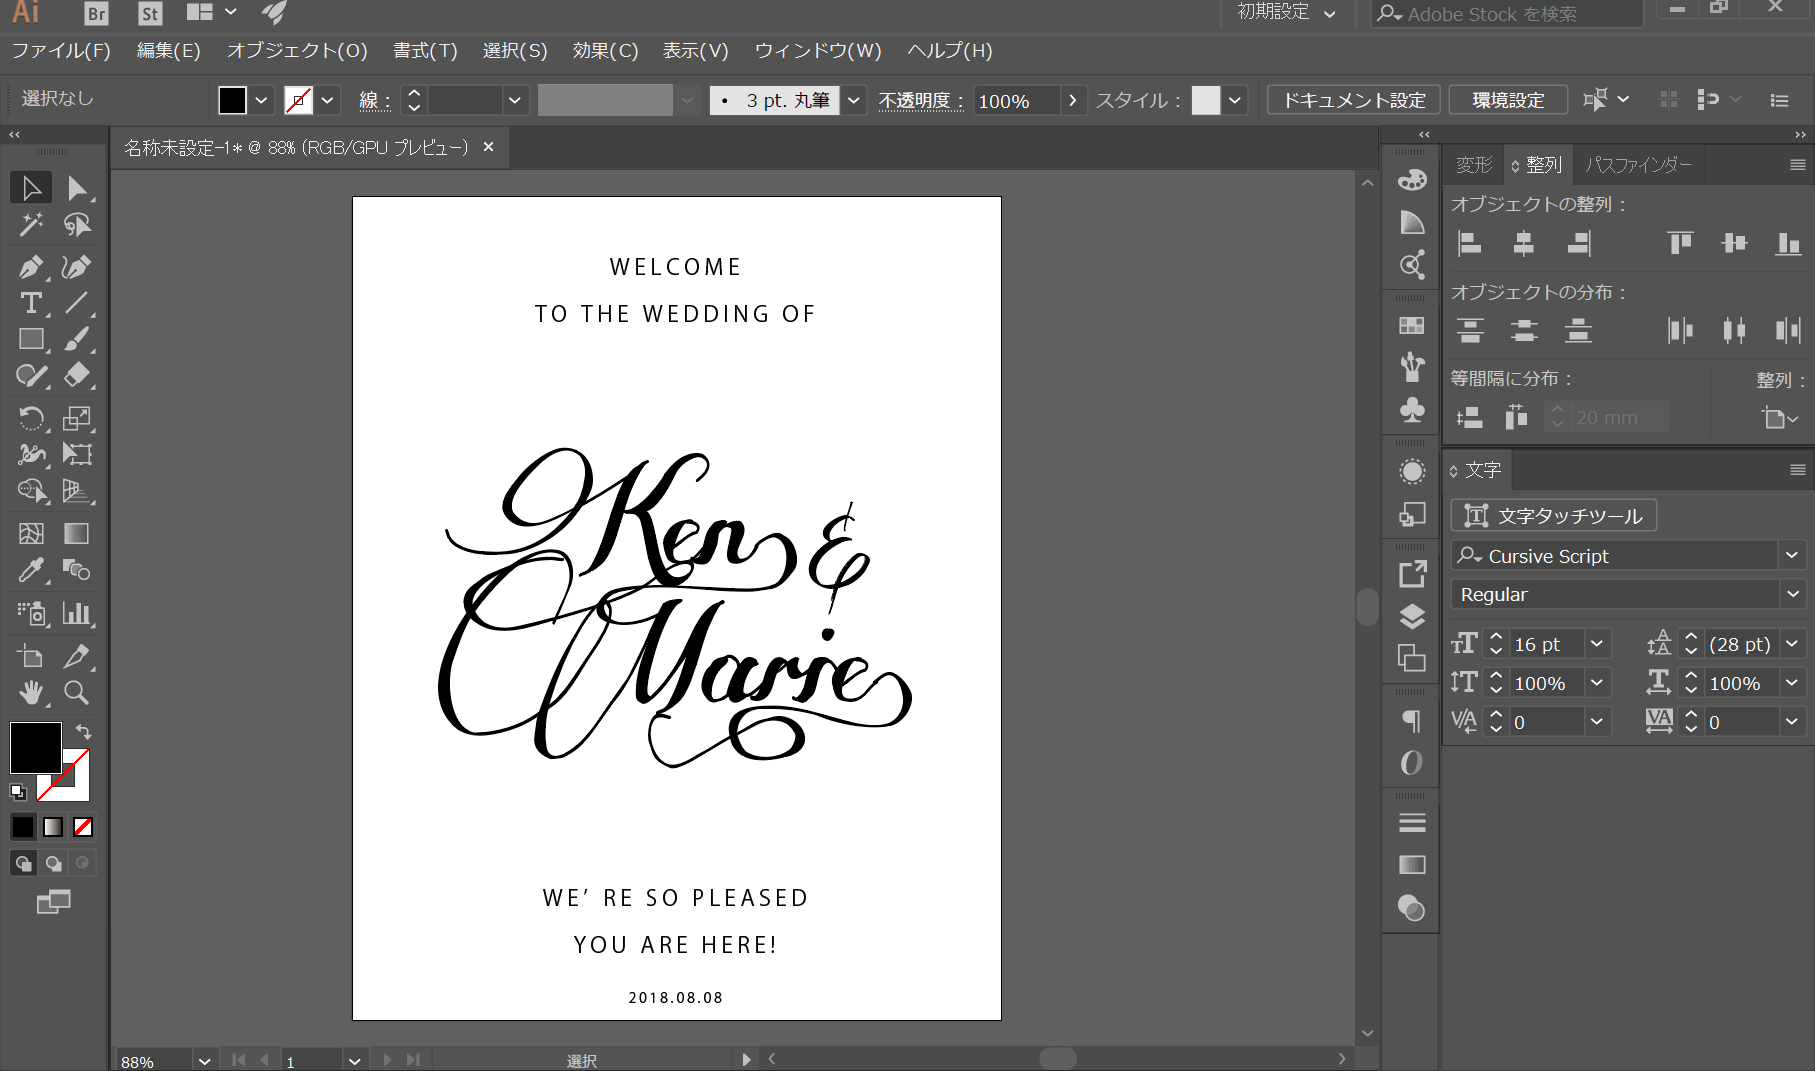Click the large black Fill swatch
The image size is (1815, 1071).
[x=36, y=748]
